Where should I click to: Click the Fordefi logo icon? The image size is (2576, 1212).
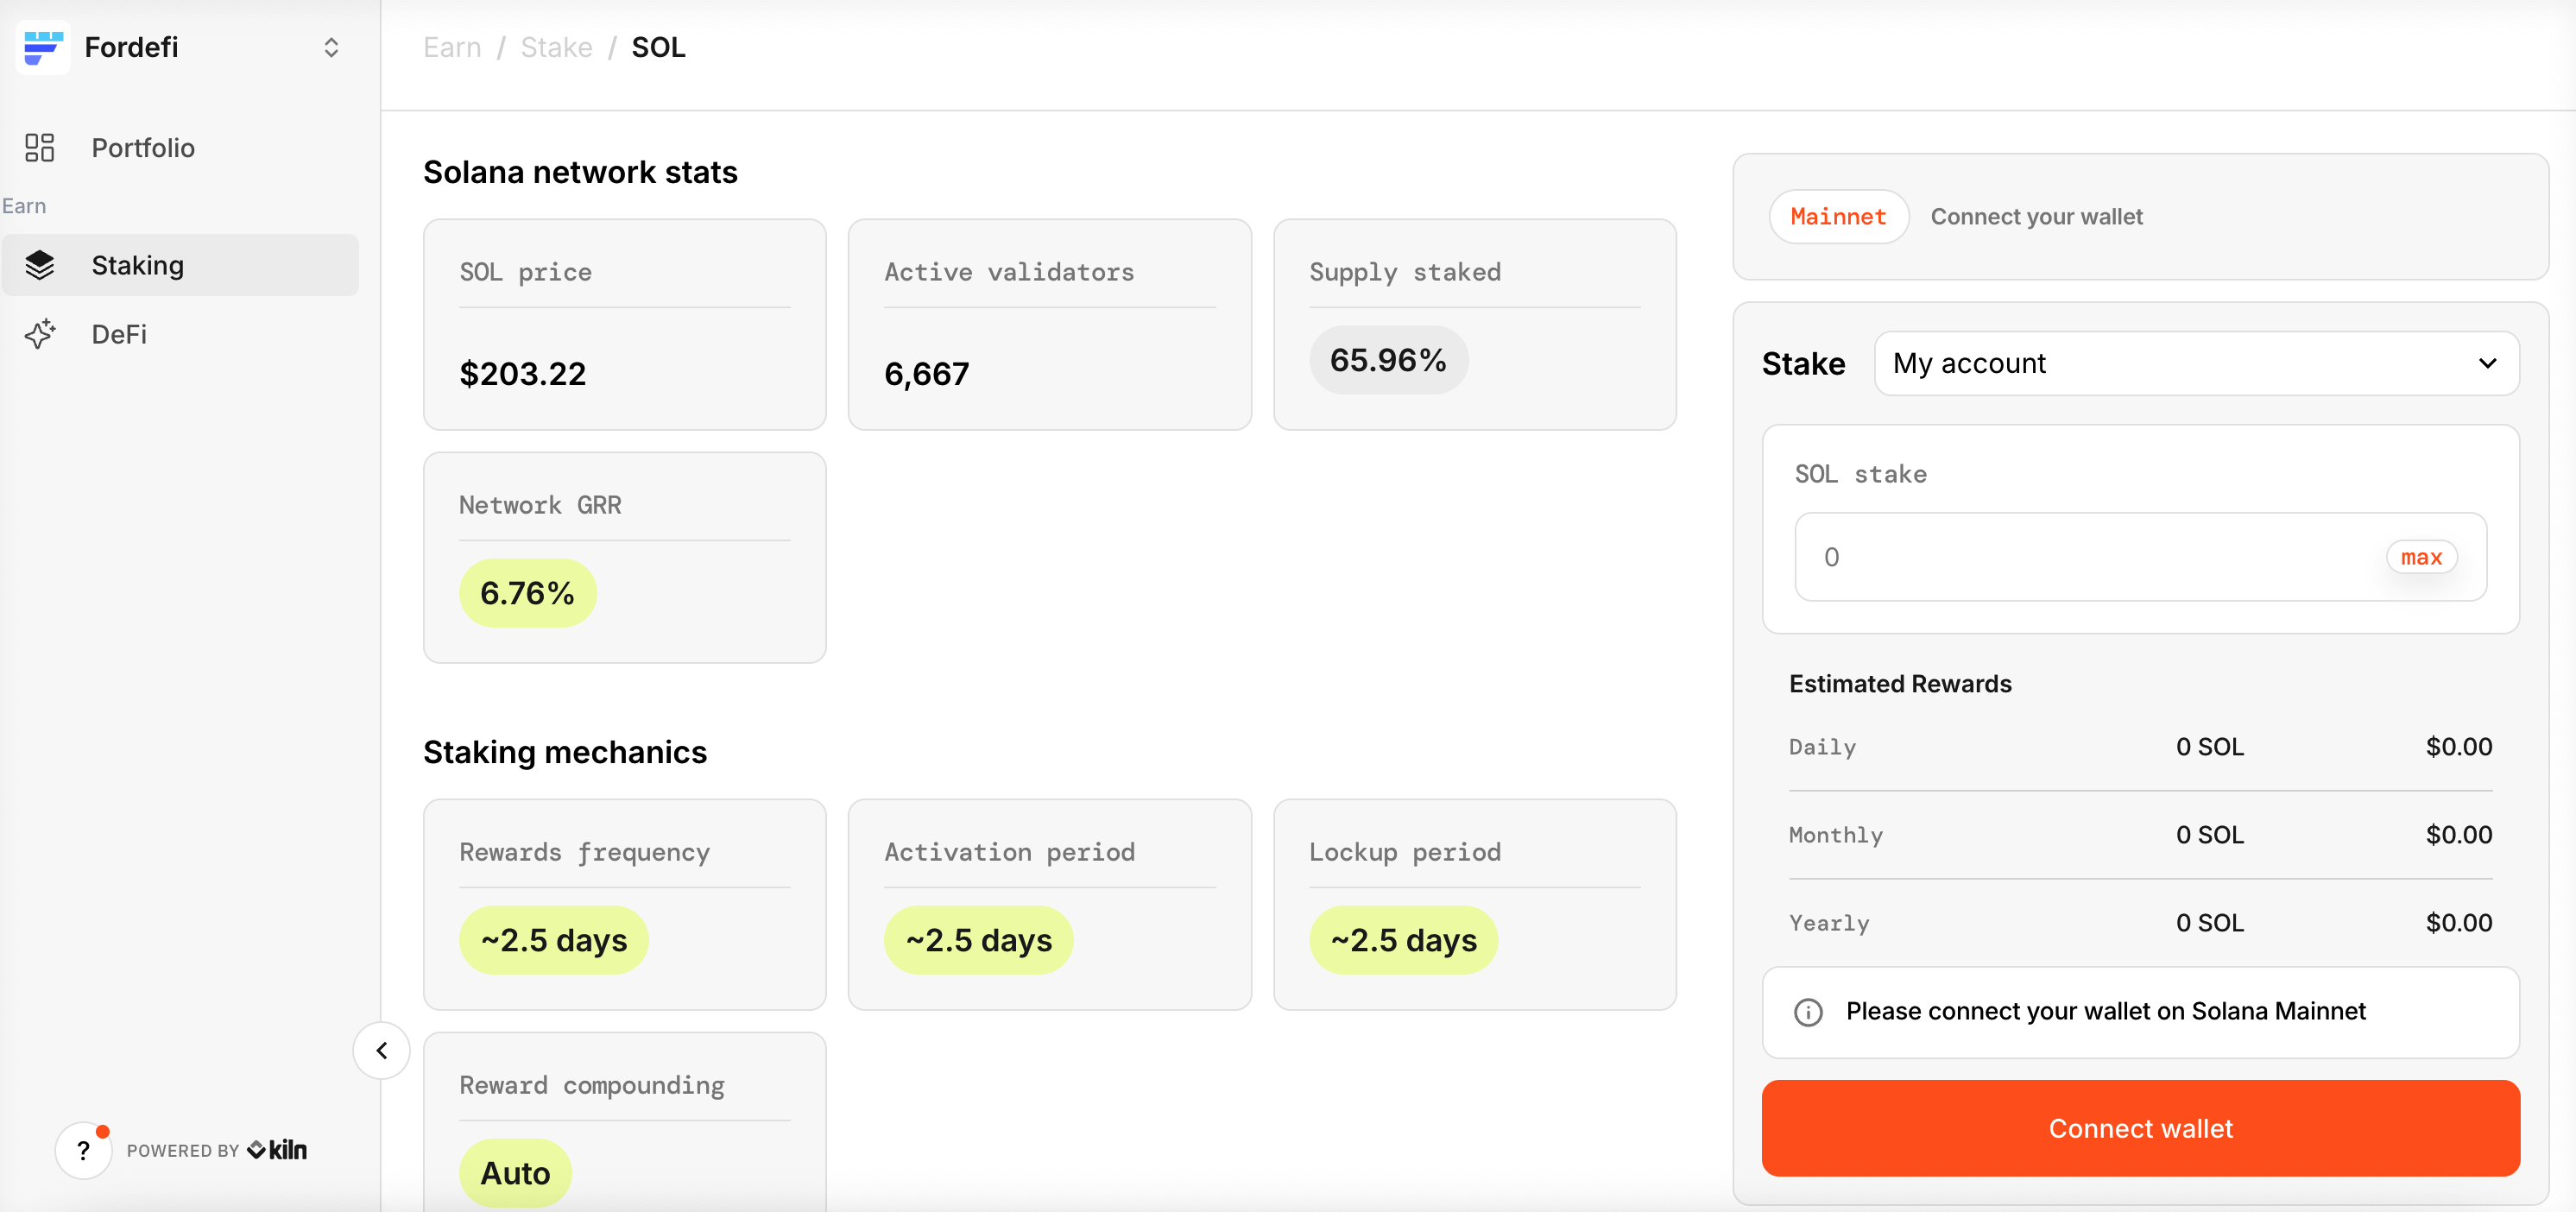coord(43,47)
